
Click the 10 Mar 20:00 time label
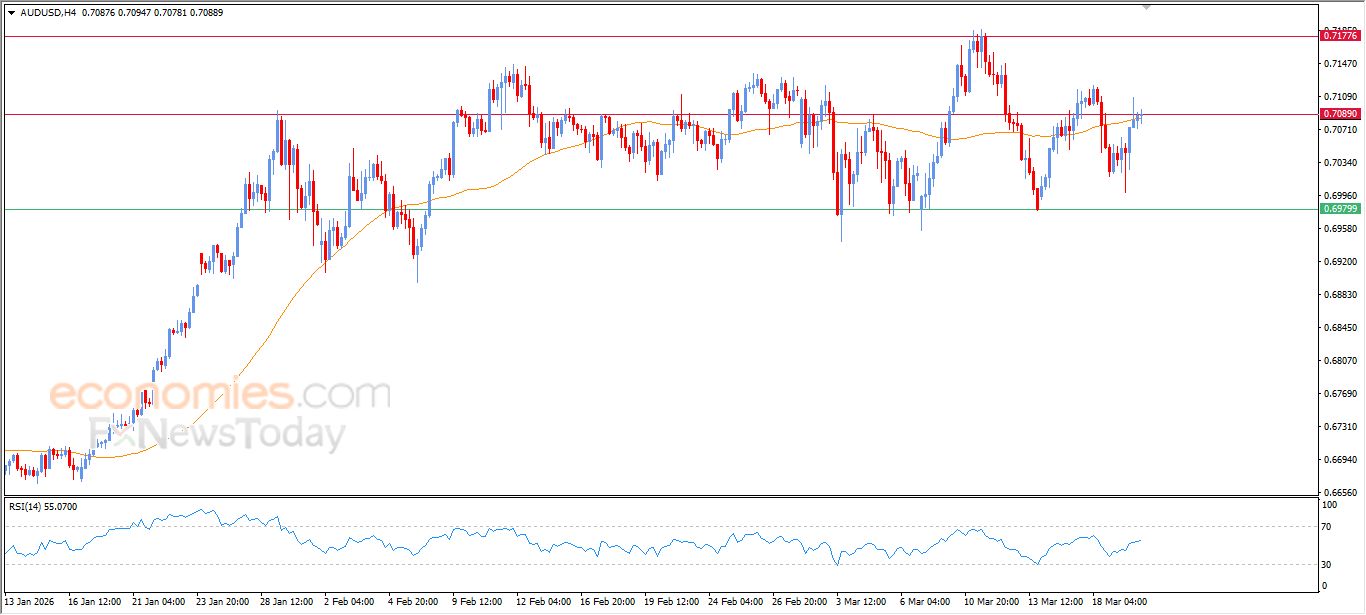993,602
